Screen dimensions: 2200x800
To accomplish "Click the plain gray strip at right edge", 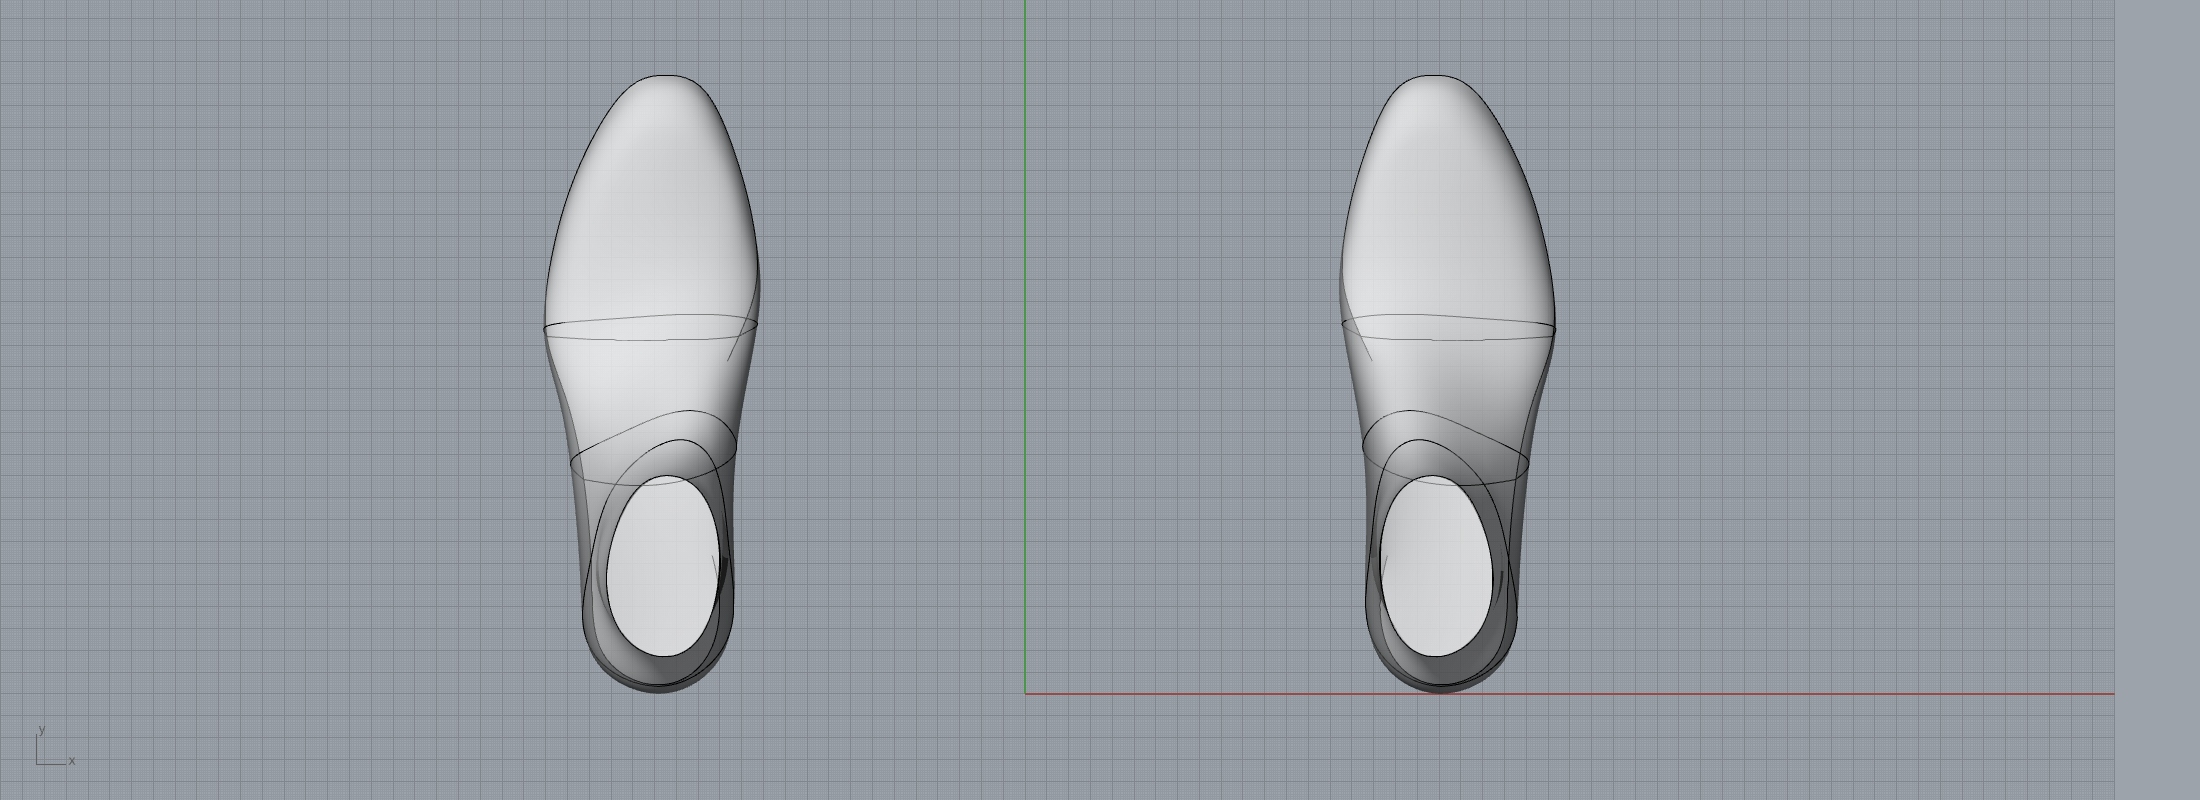I will coord(2157,400).
